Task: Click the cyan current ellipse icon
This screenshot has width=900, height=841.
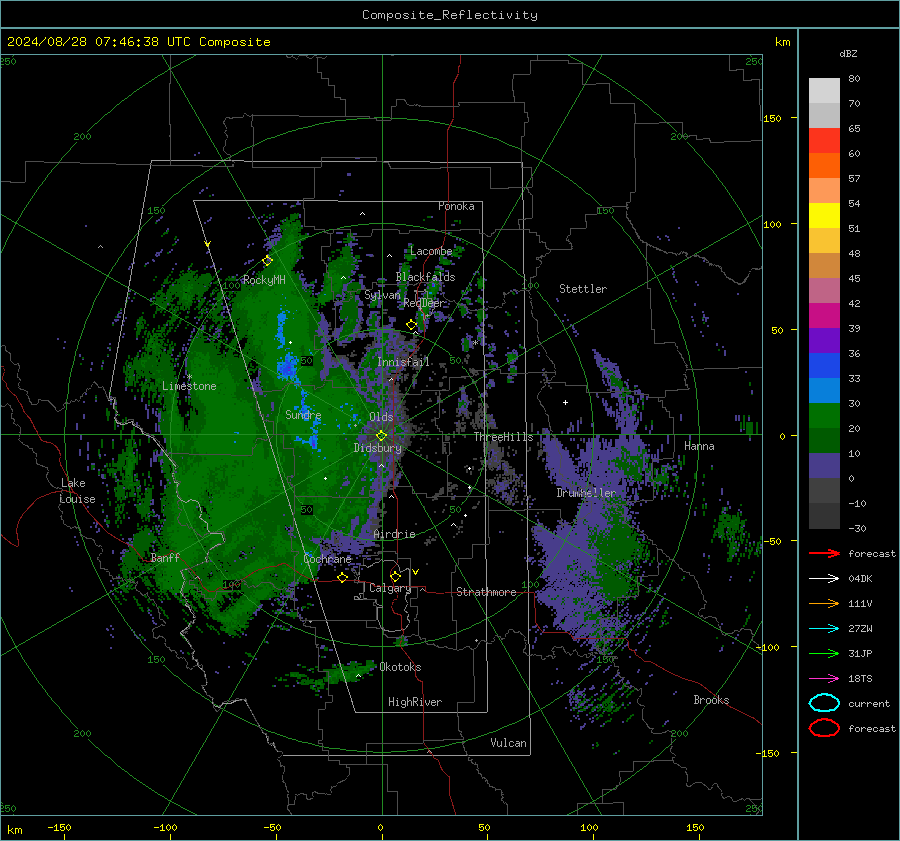Action: tap(824, 703)
